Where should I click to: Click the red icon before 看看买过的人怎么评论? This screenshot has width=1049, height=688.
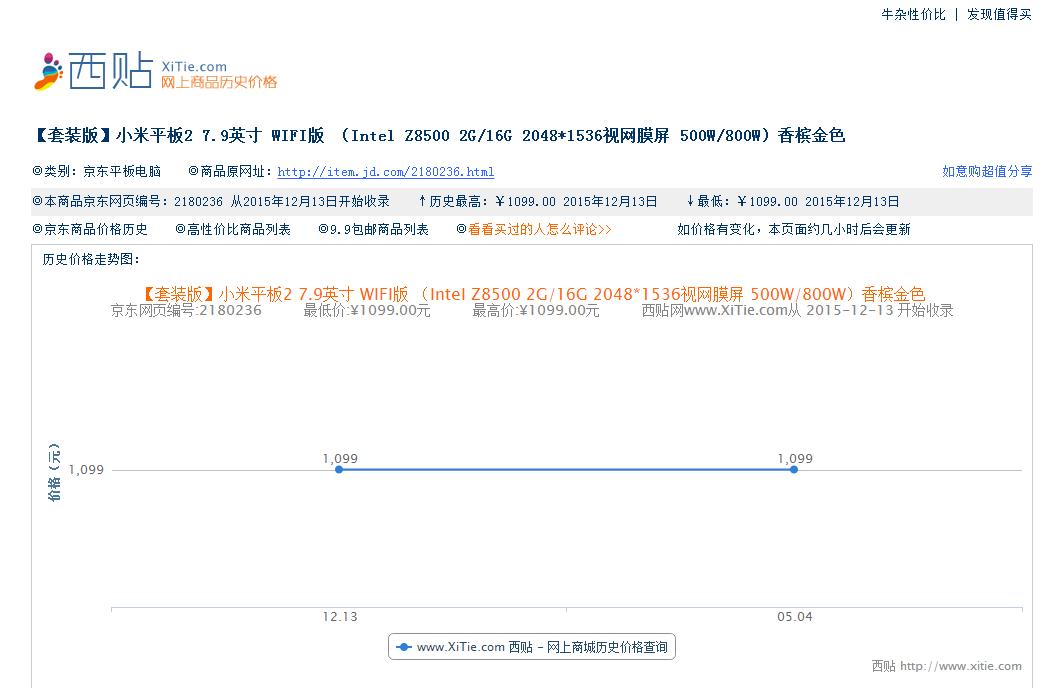[x=460, y=228]
